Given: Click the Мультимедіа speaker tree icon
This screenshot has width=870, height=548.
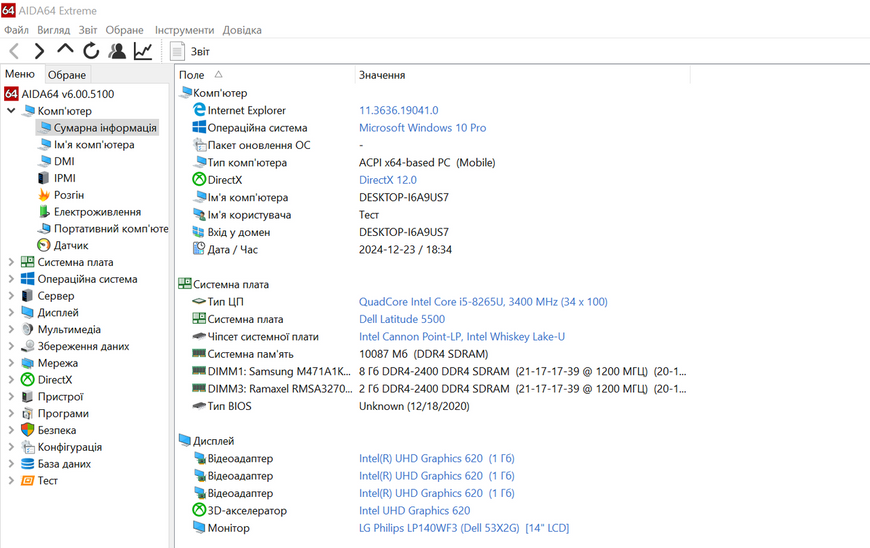Looking at the screenshot, I should tap(27, 329).
